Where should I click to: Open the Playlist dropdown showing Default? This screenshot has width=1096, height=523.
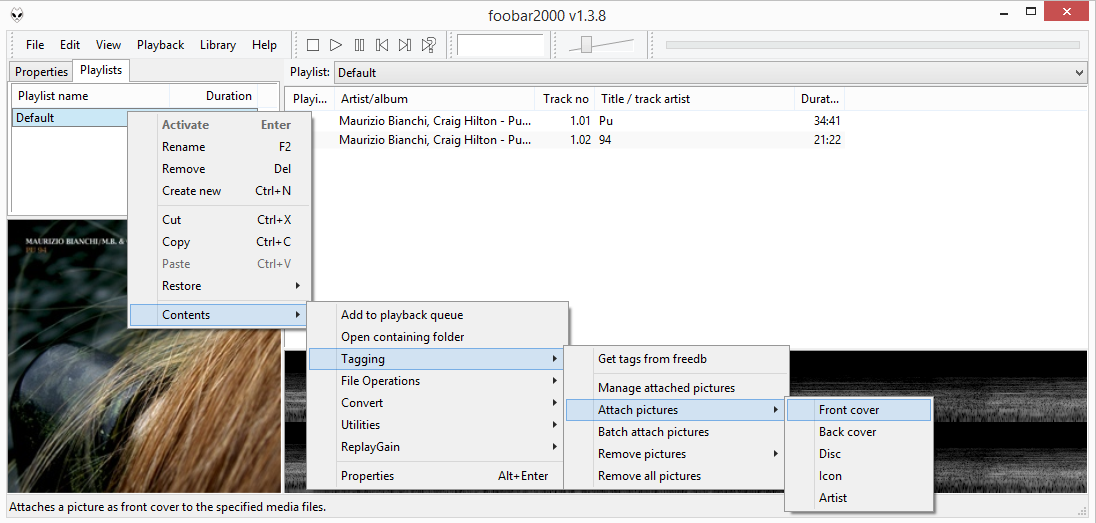710,73
